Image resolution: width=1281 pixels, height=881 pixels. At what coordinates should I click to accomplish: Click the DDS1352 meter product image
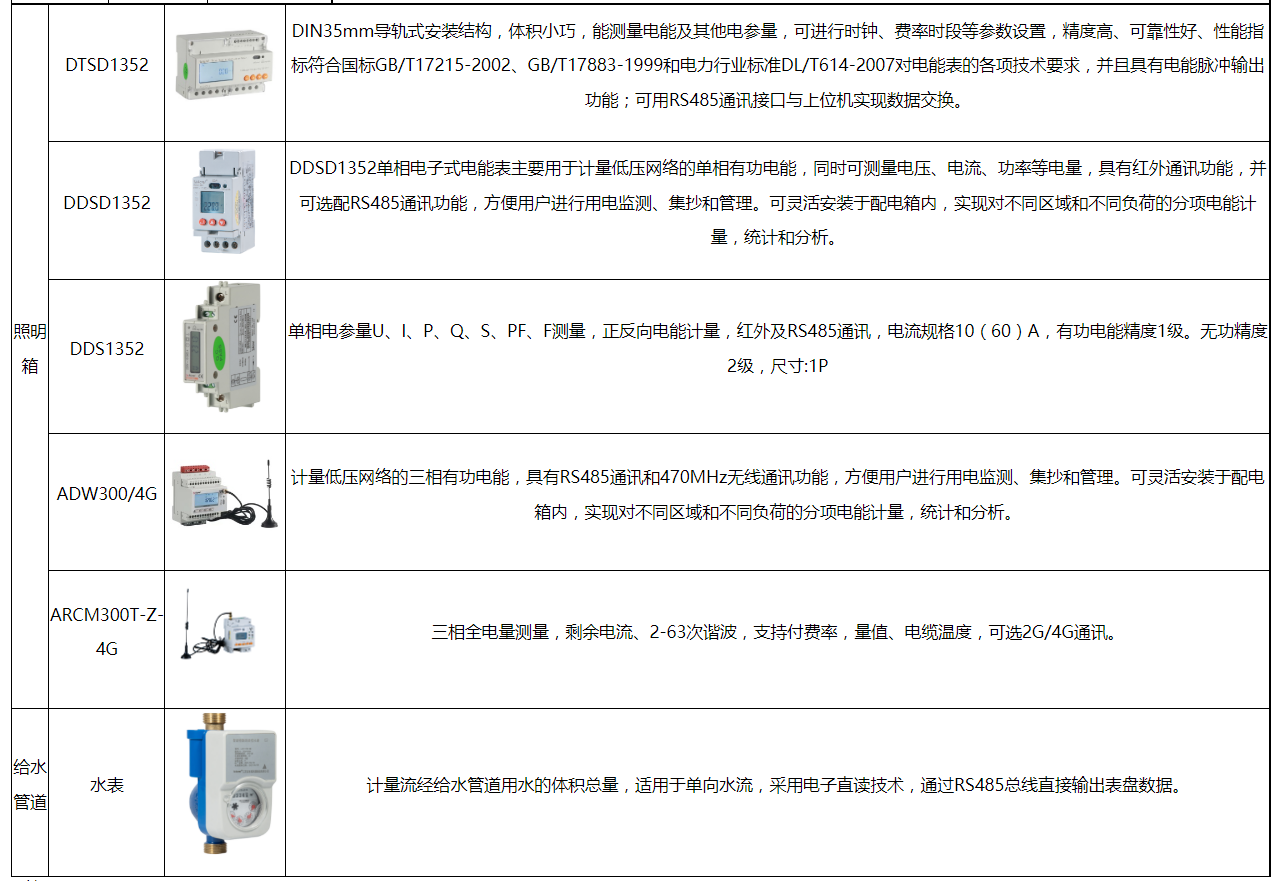221,347
